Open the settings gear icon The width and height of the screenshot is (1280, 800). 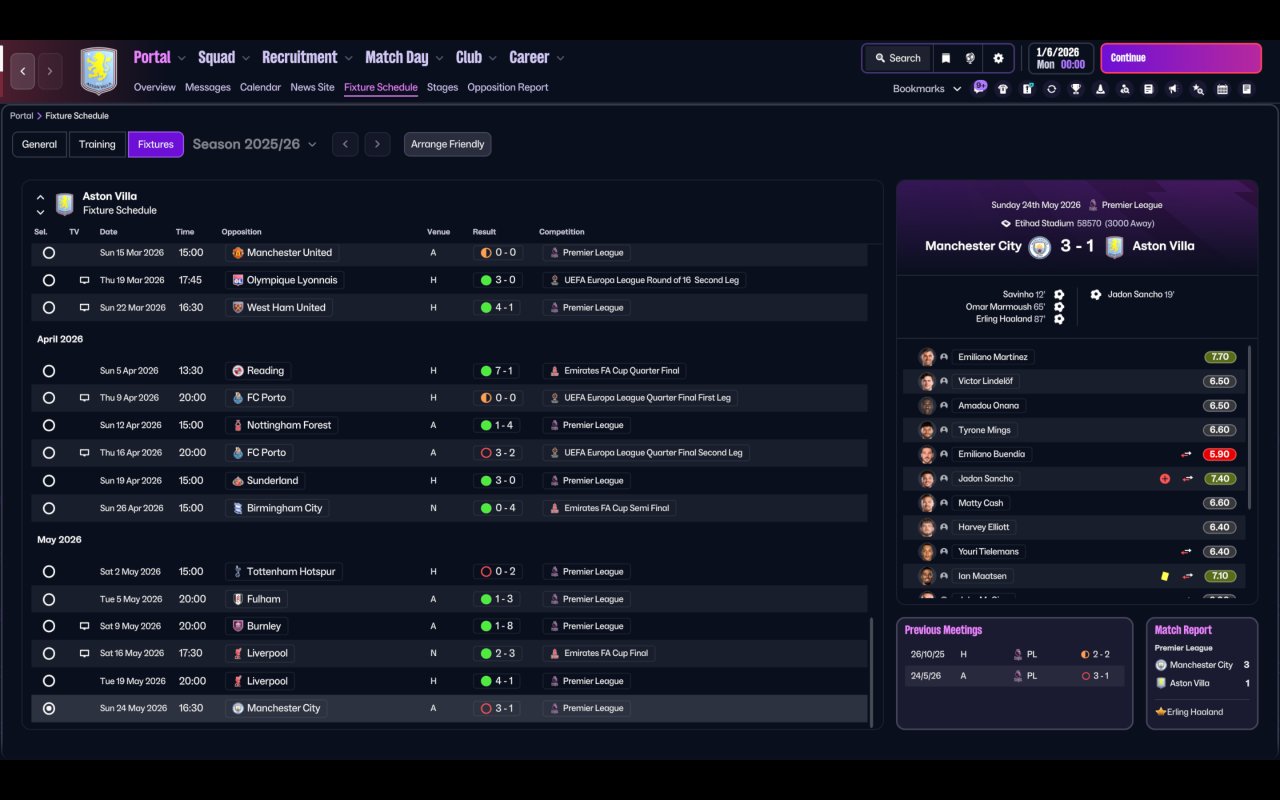point(998,58)
